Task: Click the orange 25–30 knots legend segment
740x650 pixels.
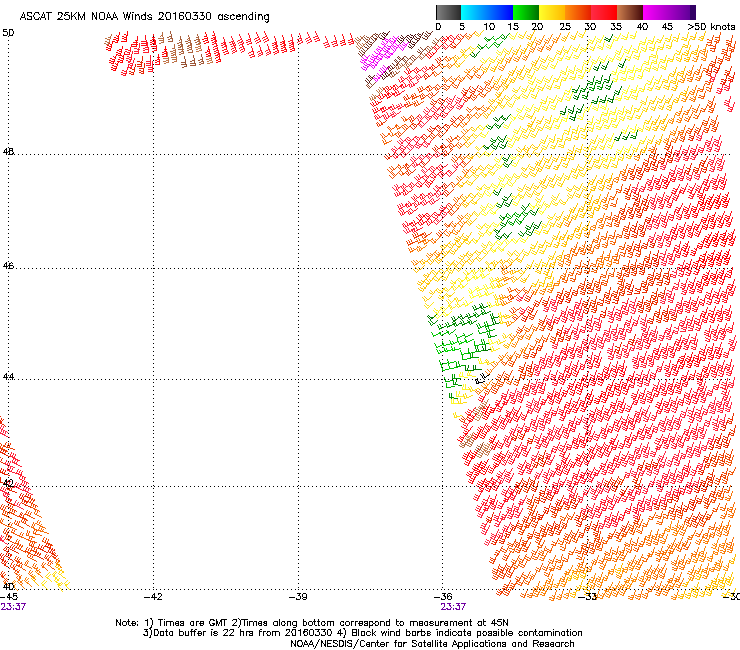Action: pyautogui.click(x=578, y=12)
